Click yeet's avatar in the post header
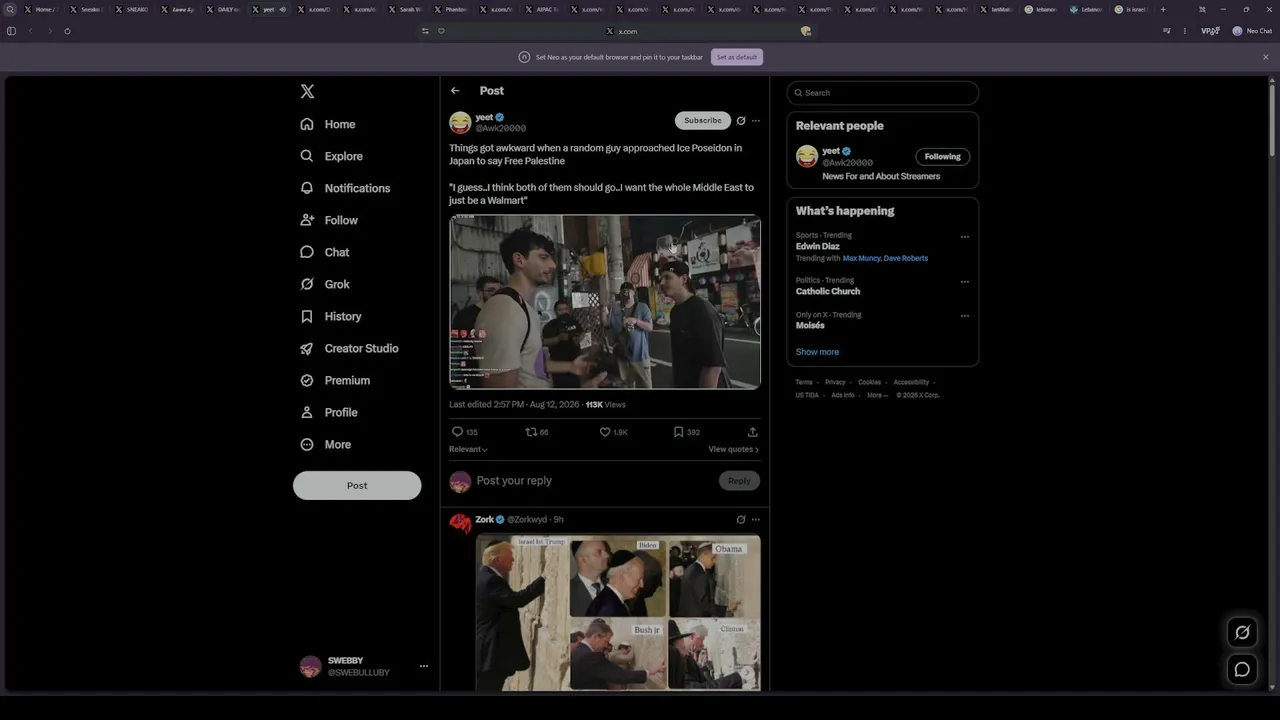The width and height of the screenshot is (1280, 720). 460,123
